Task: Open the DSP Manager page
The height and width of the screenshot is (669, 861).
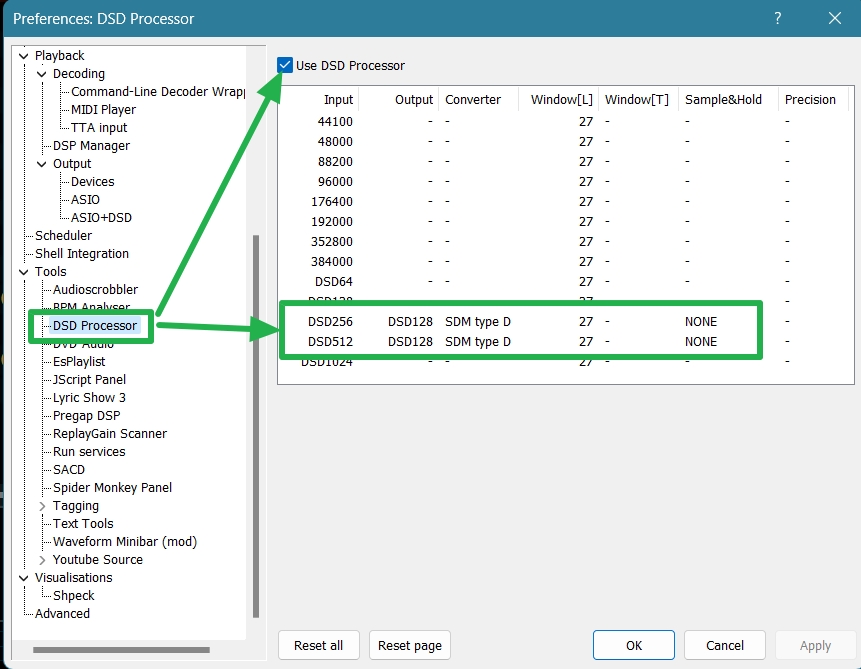Action: (91, 146)
